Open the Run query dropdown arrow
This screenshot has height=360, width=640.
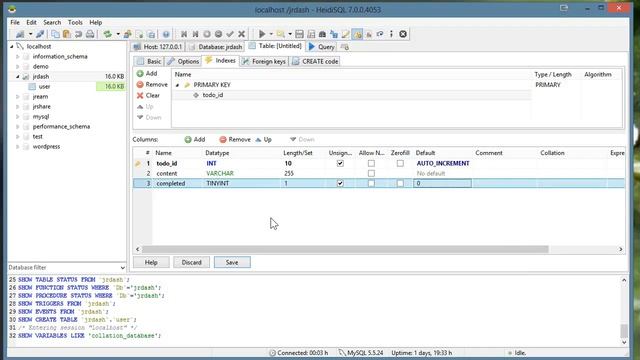click(271, 34)
